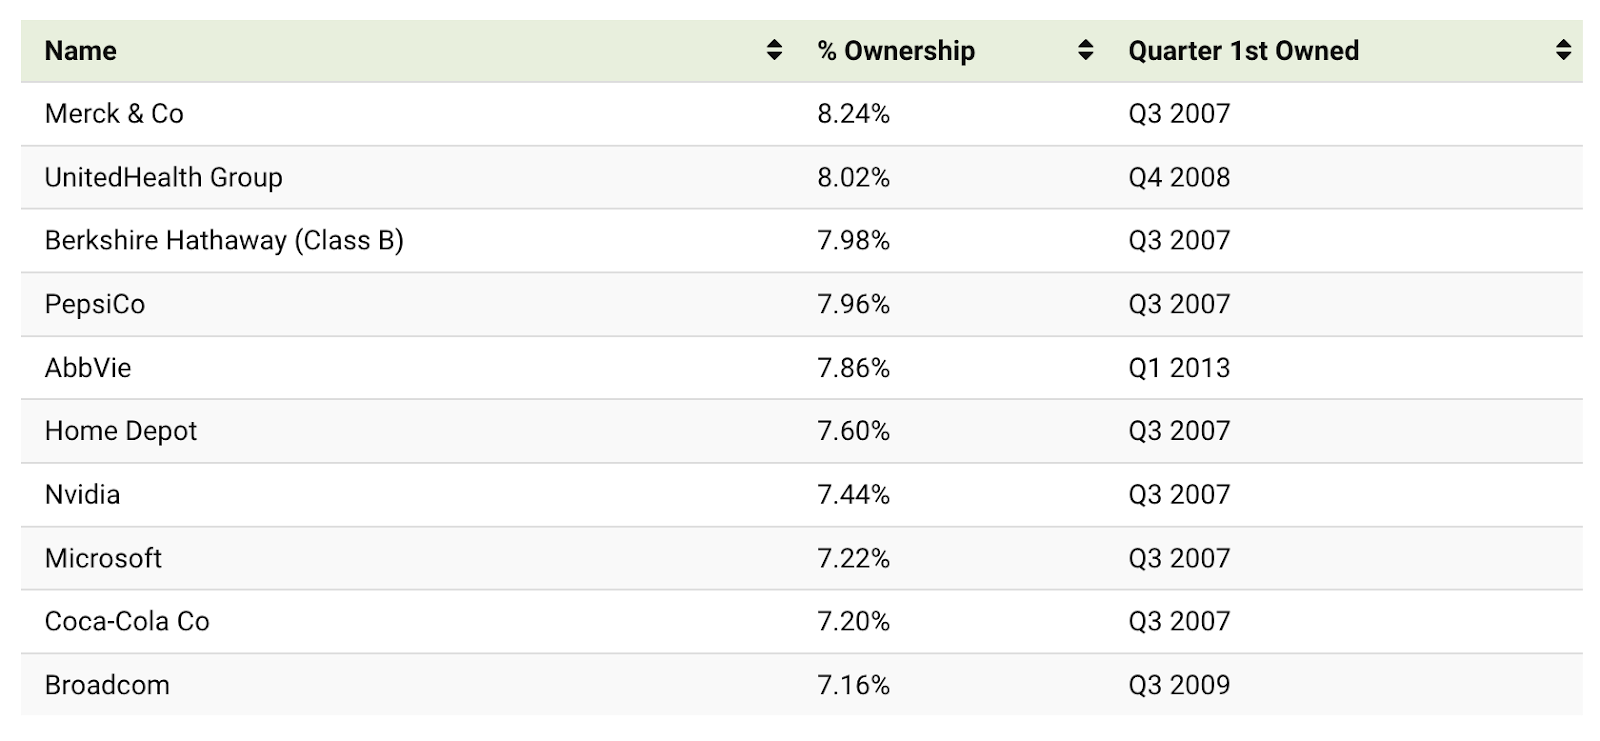Select the PepsiCo company name

(94, 304)
